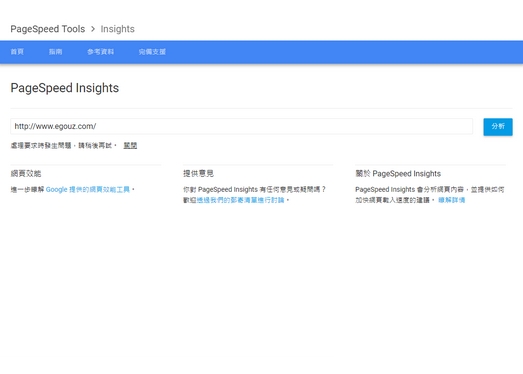Click the error message text below the URL field
The image size is (523, 374).
(x=63, y=145)
